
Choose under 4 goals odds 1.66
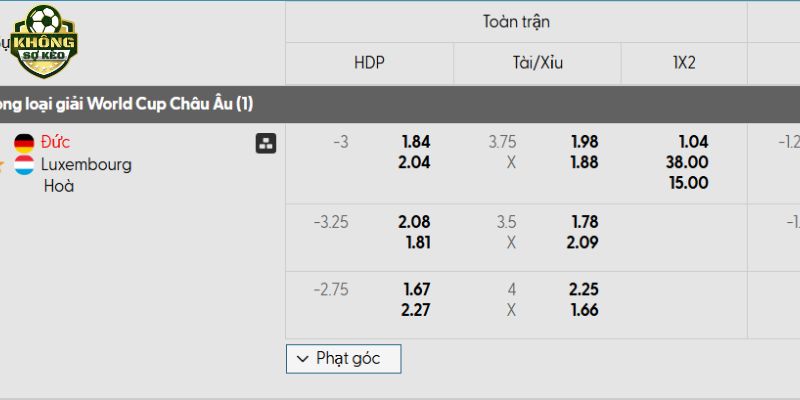pyautogui.click(x=583, y=310)
